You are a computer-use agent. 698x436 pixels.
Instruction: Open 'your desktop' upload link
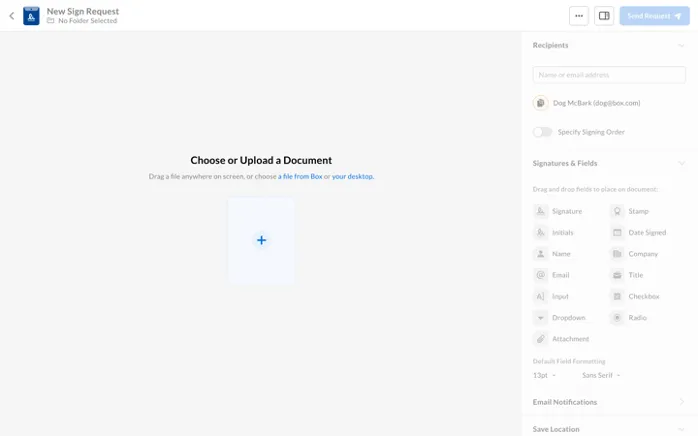(352, 176)
